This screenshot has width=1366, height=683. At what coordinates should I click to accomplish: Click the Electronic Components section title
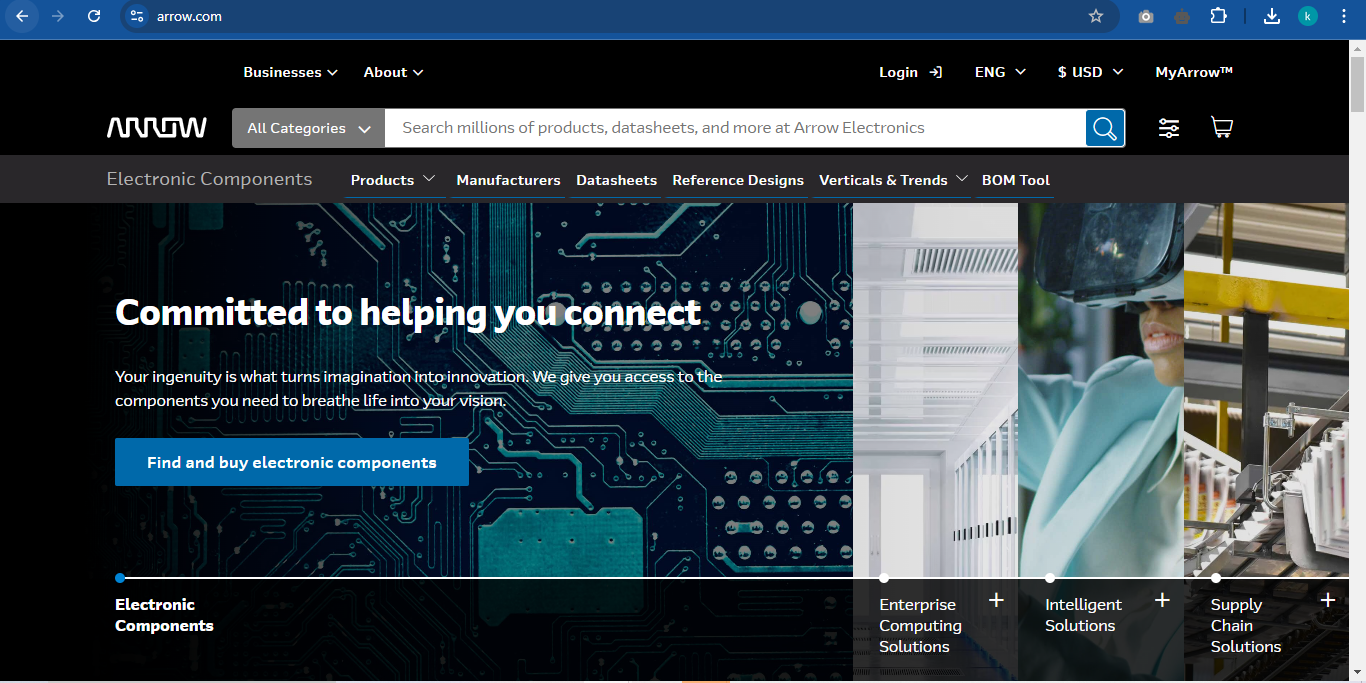pyautogui.click(x=209, y=179)
